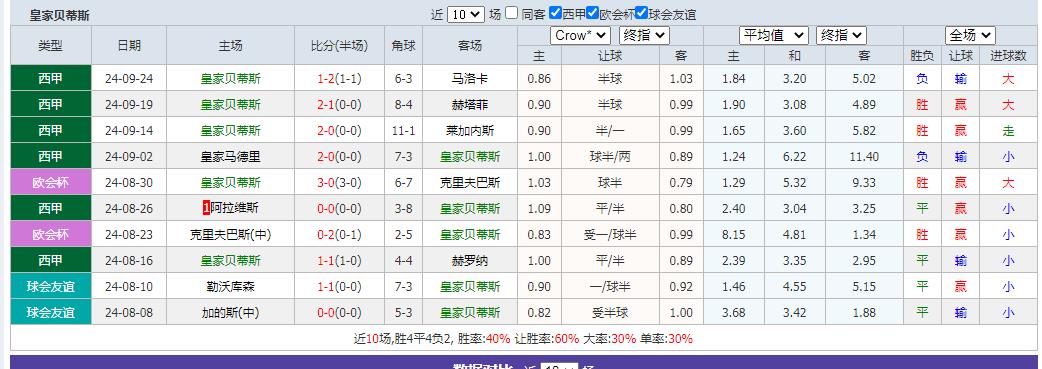Viewport: 1042px width, 369px height.
Task: Click the 比分(半场) column header
Action: tap(340, 45)
